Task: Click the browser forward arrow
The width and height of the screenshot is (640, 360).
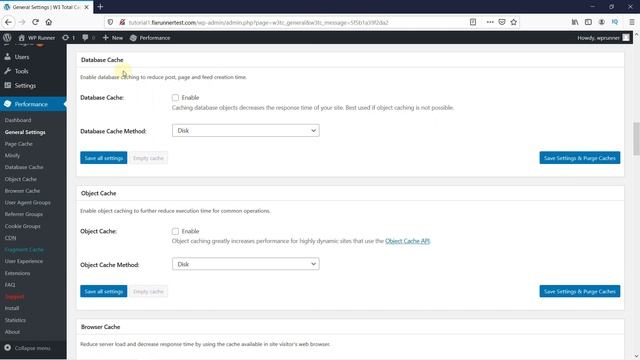Action: (22, 22)
